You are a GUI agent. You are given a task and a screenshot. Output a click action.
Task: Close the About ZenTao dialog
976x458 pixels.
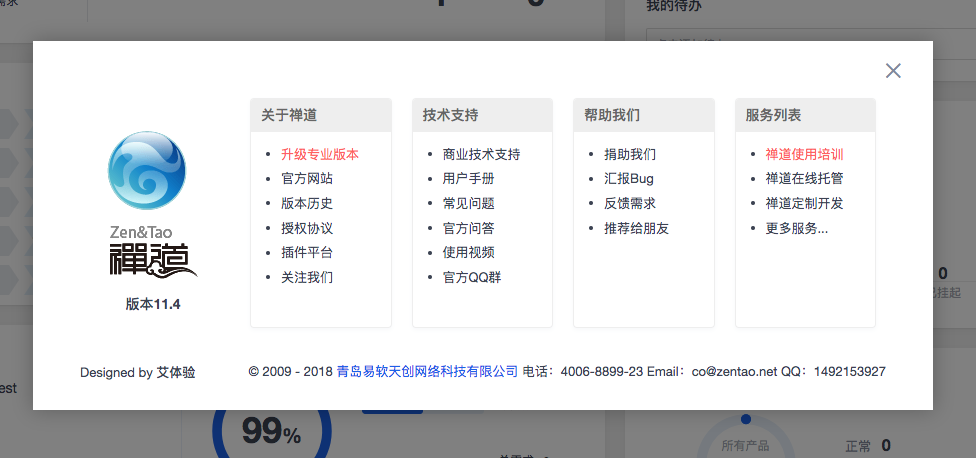coord(893,70)
